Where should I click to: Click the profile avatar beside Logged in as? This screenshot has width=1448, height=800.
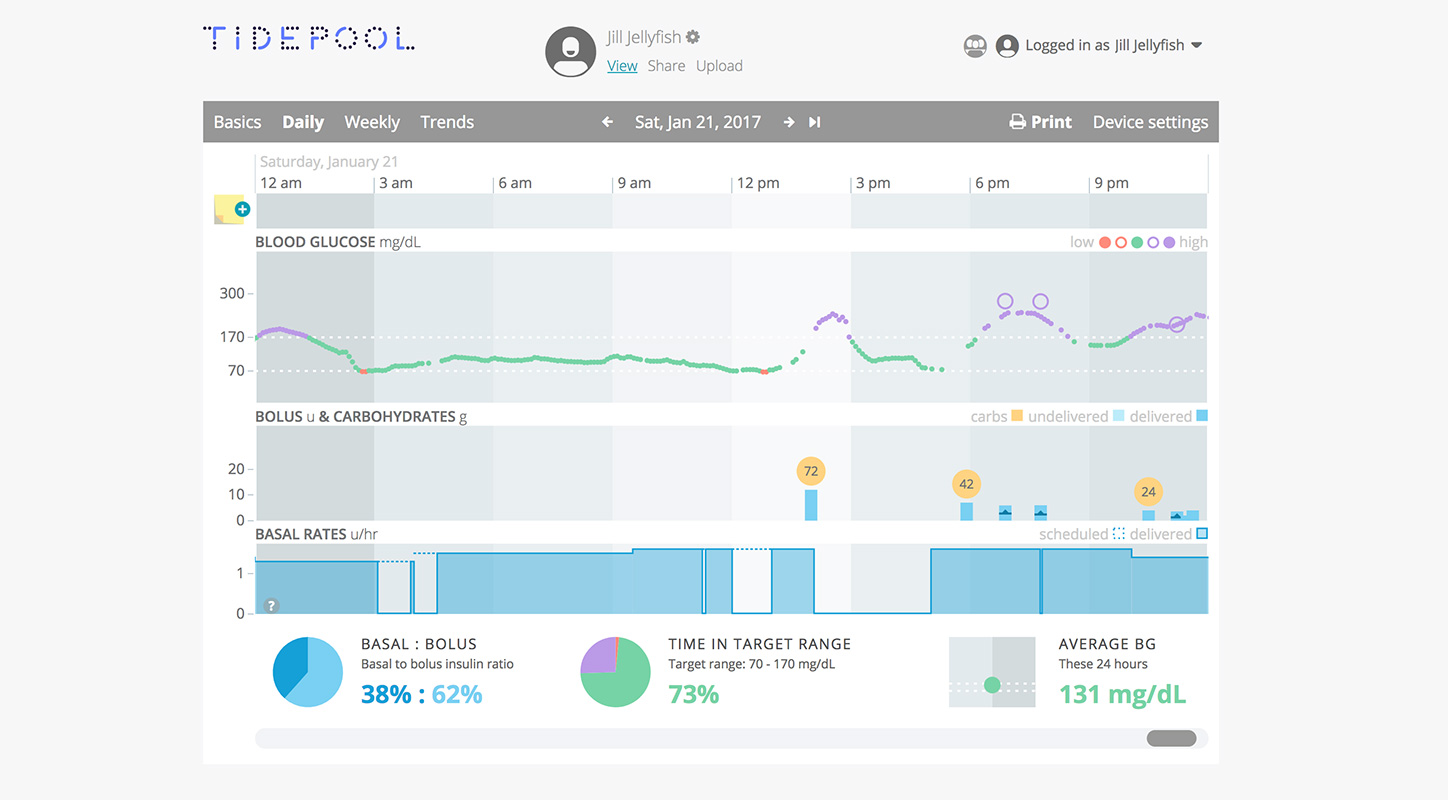1007,45
